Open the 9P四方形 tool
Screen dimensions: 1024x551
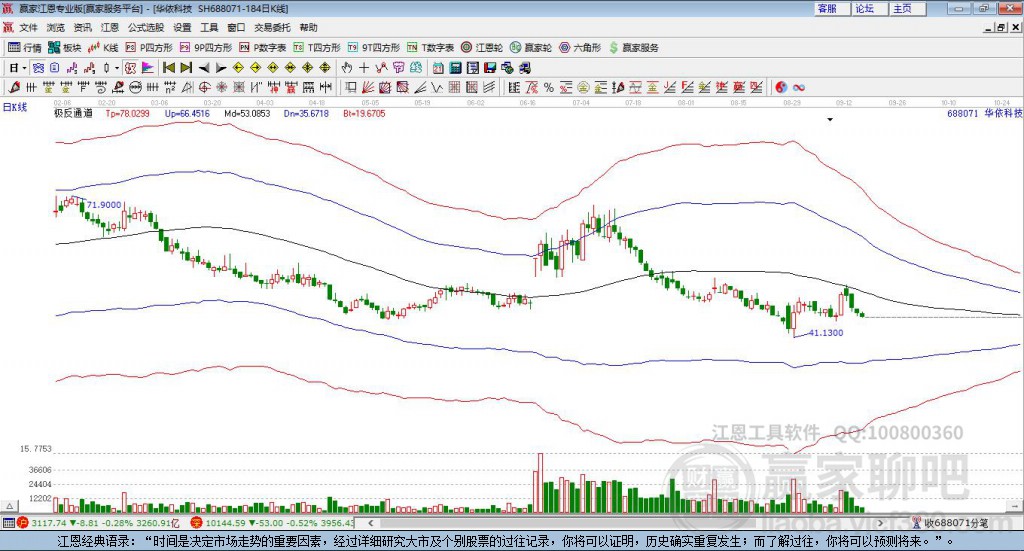click(x=206, y=48)
